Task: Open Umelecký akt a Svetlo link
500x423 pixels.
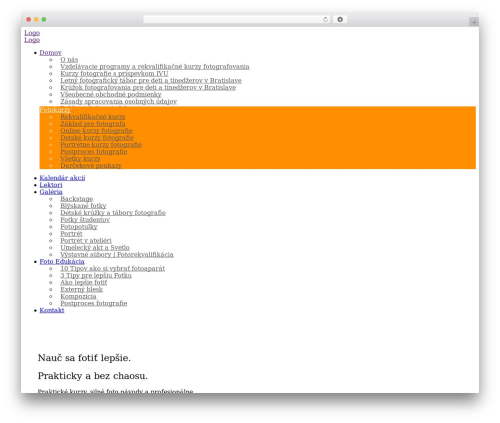Action: point(95,248)
